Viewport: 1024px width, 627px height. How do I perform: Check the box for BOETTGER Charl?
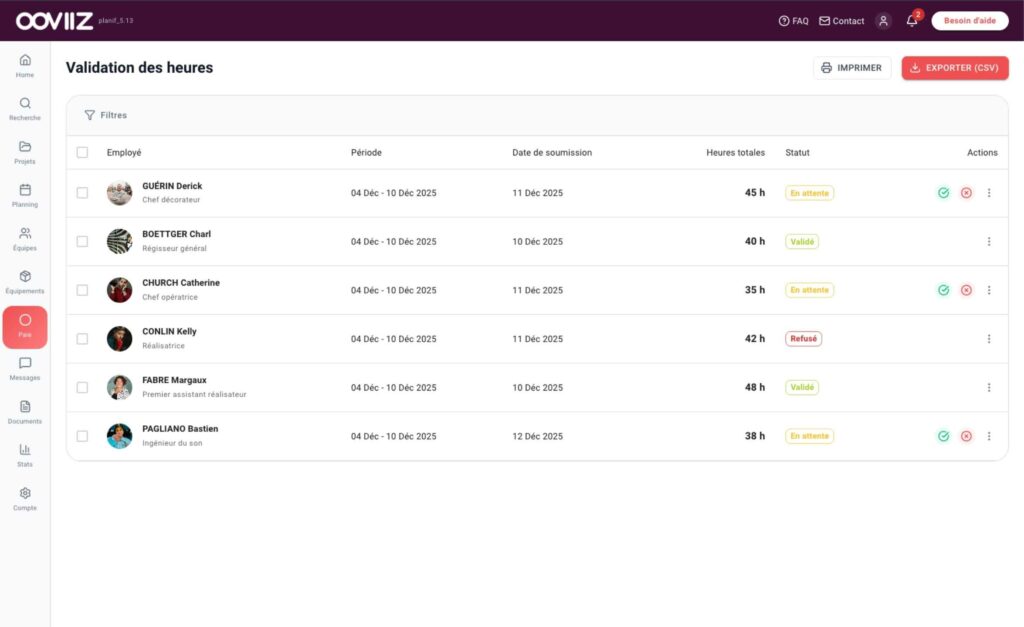[x=82, y=242]
